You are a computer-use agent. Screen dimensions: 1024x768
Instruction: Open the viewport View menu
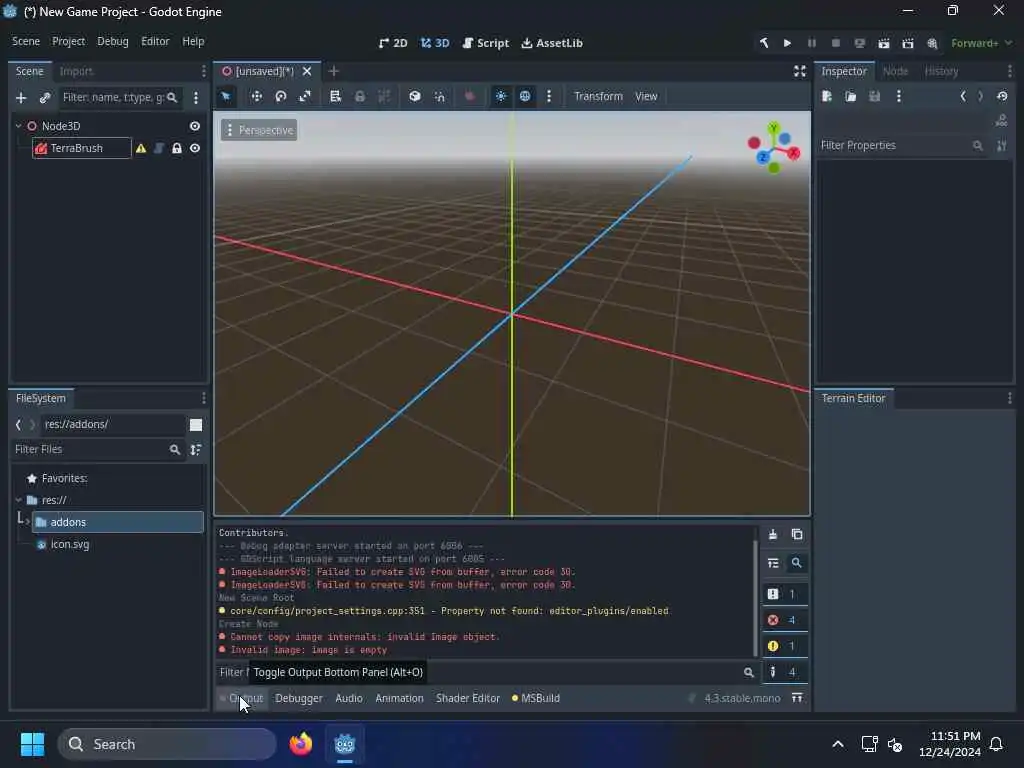[x=647, y=96]
